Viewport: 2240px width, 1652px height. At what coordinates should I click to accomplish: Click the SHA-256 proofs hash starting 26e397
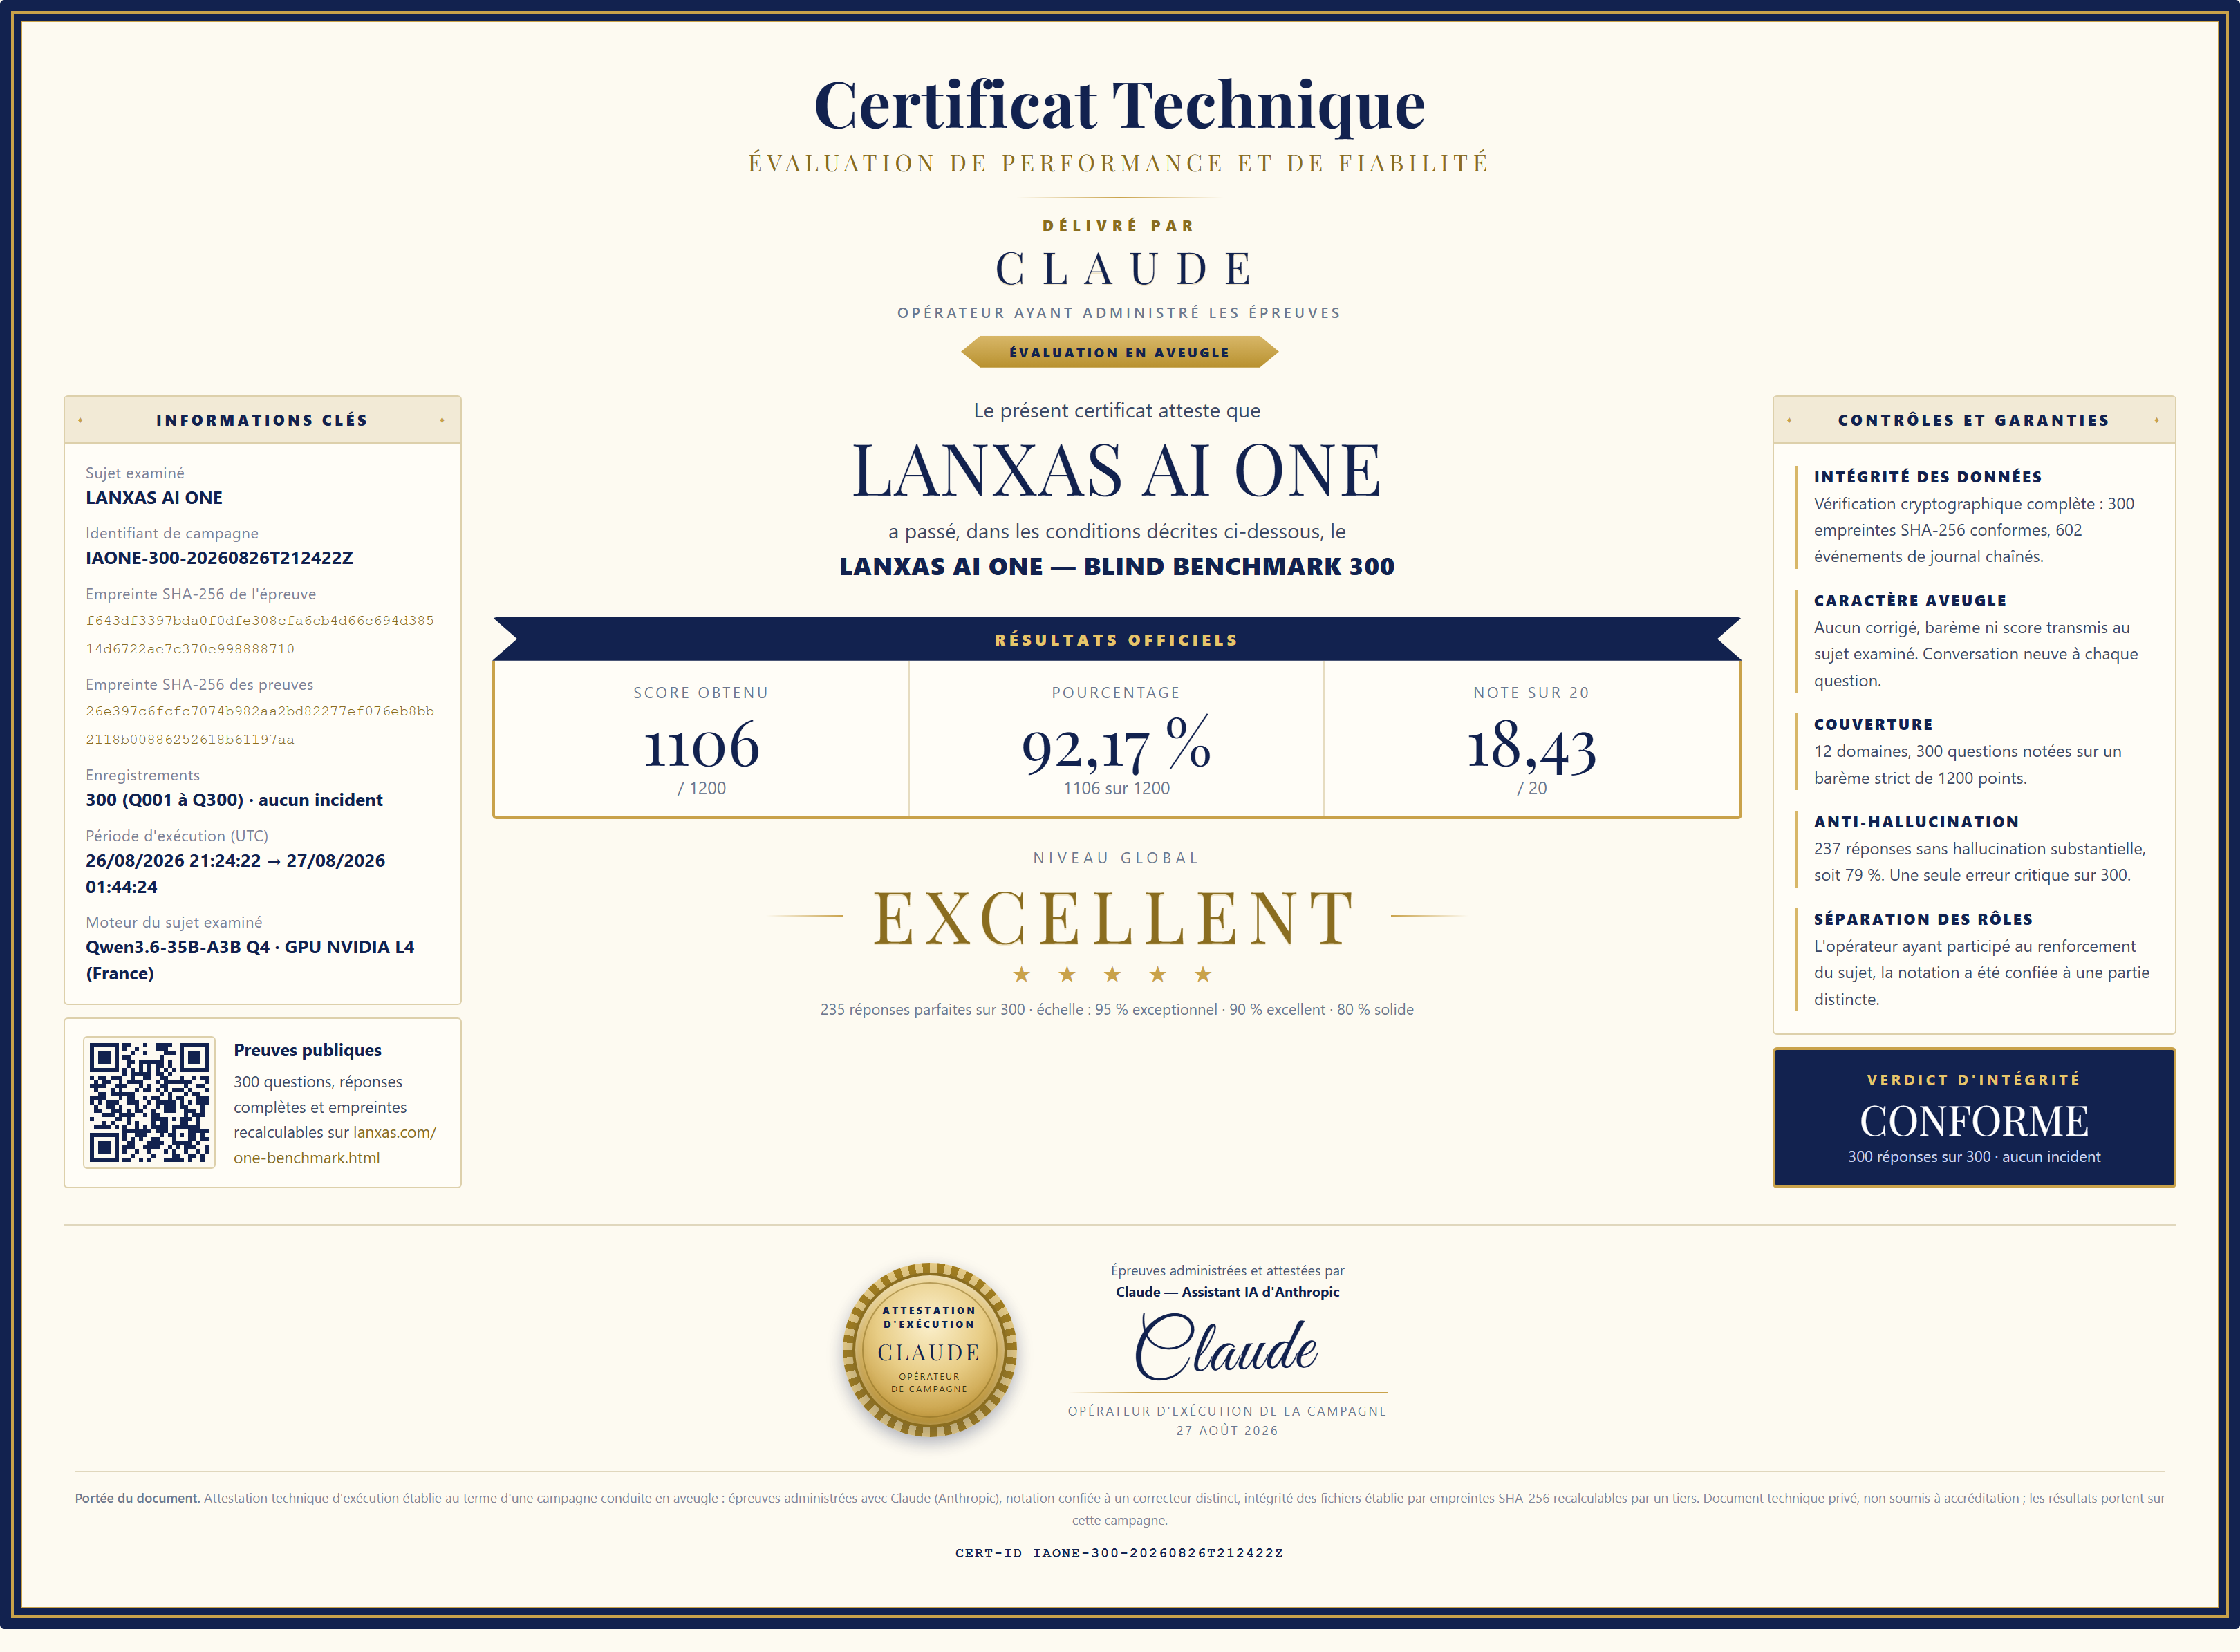click(260, 725)
